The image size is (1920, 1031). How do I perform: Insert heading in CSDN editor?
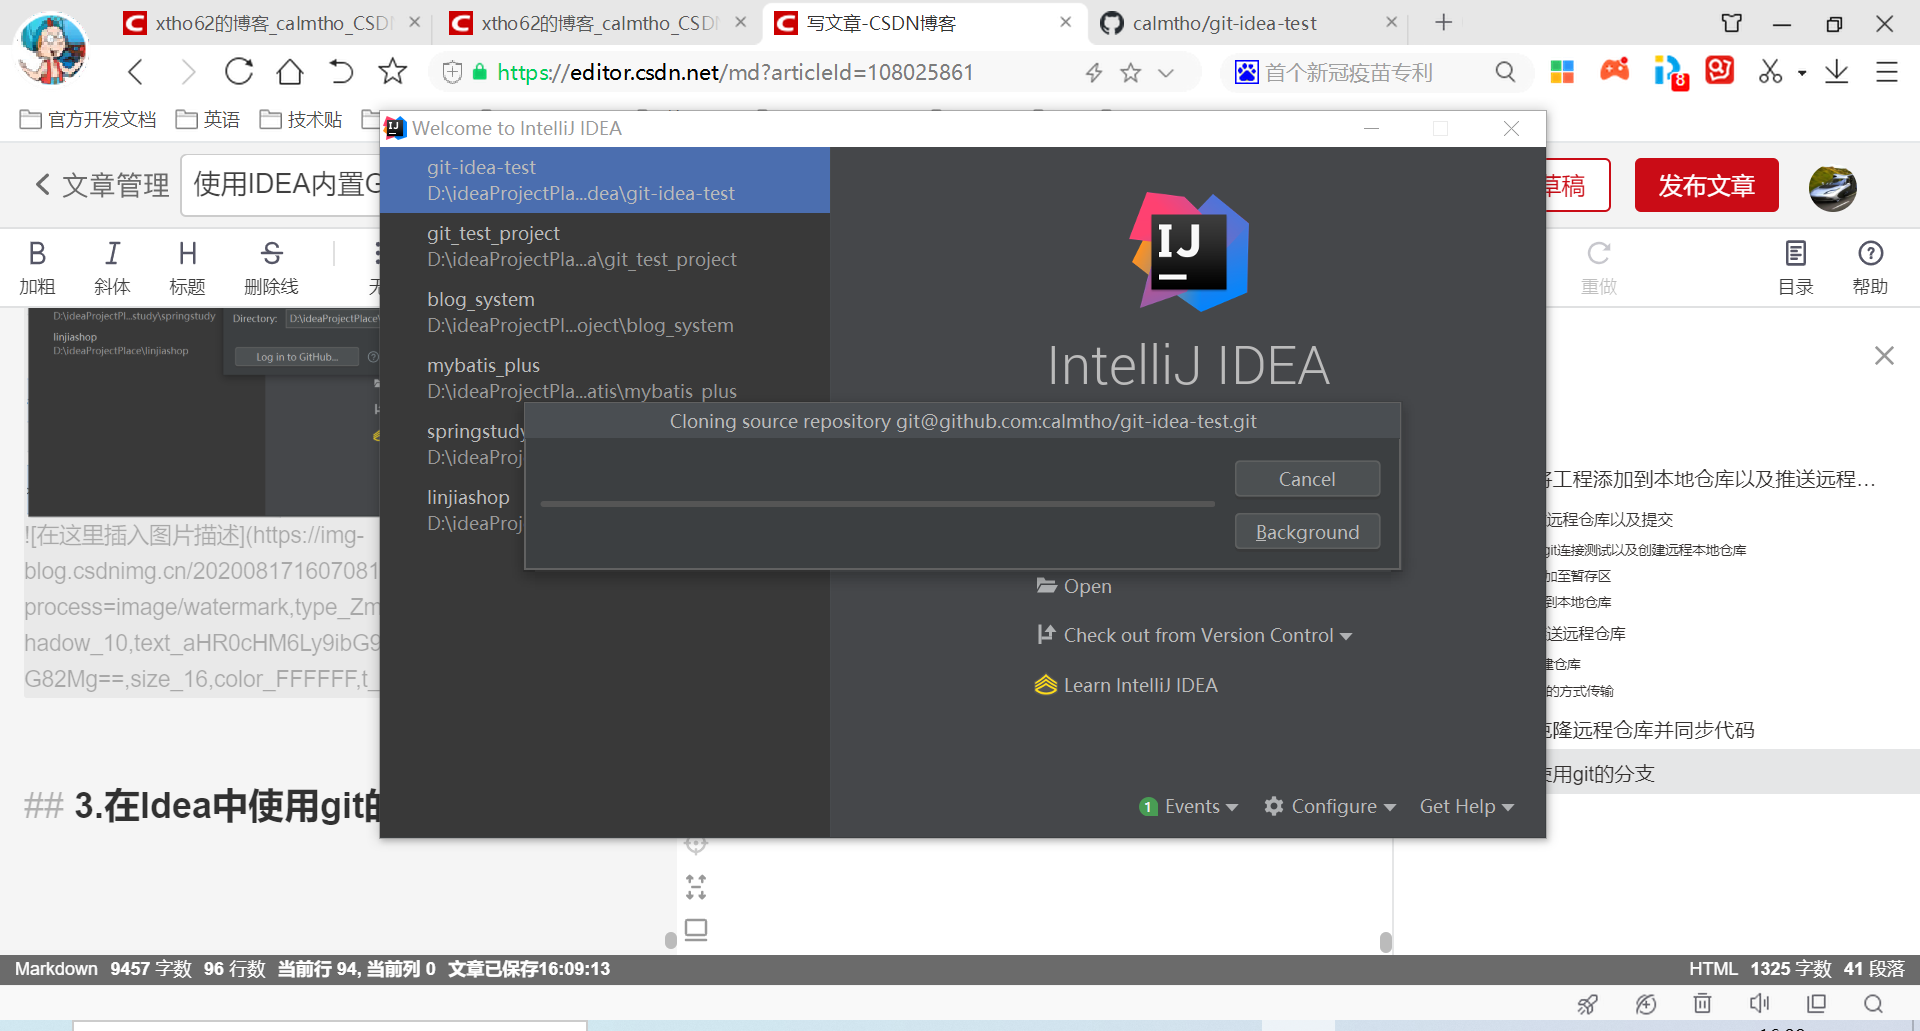click(187, 268)
